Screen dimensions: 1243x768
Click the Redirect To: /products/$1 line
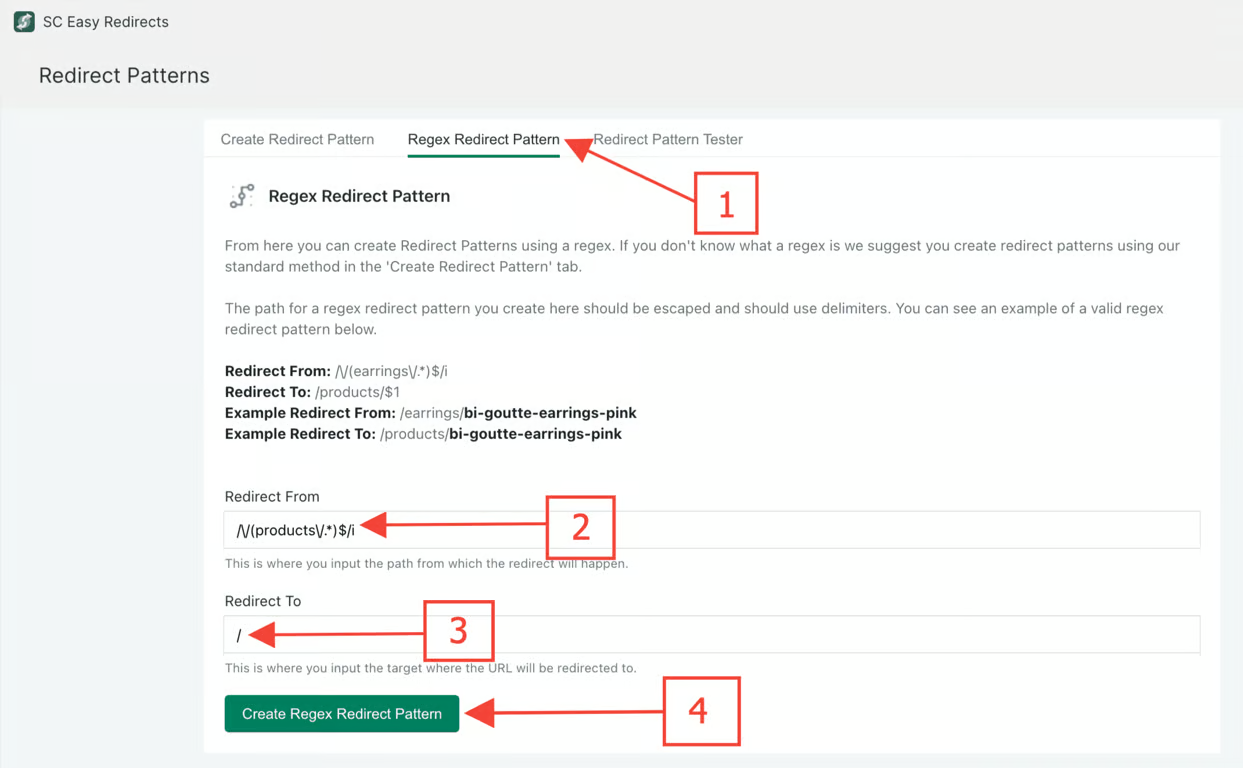(x=312, y=392)
